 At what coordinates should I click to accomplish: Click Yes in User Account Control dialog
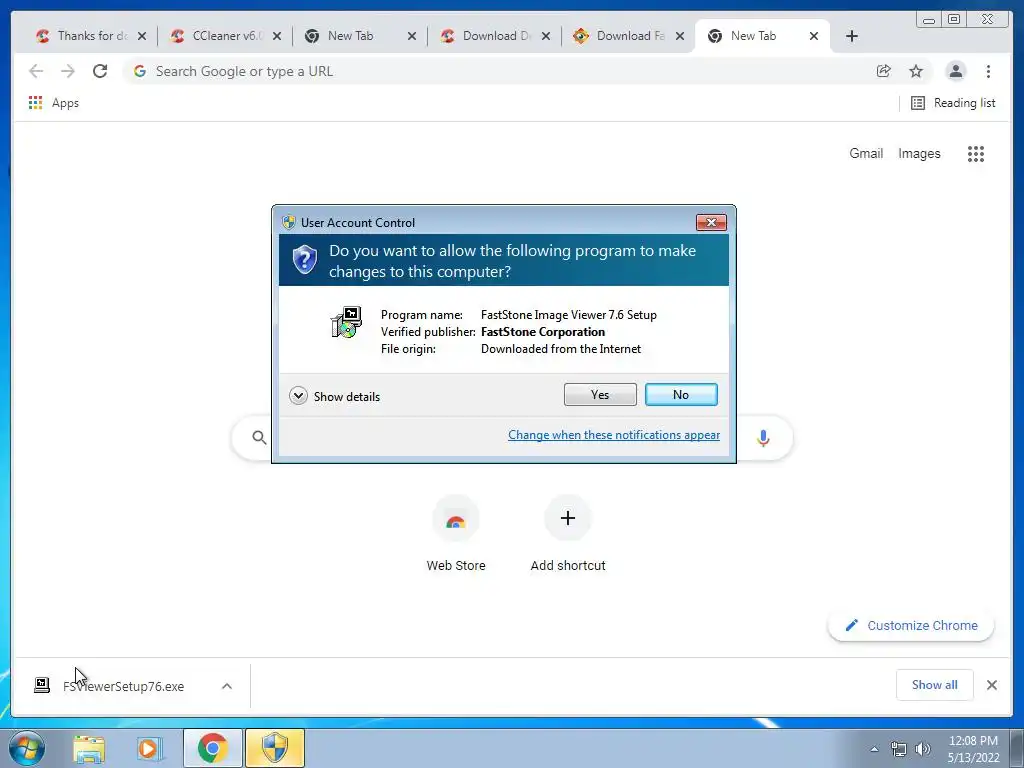[600, 394]
